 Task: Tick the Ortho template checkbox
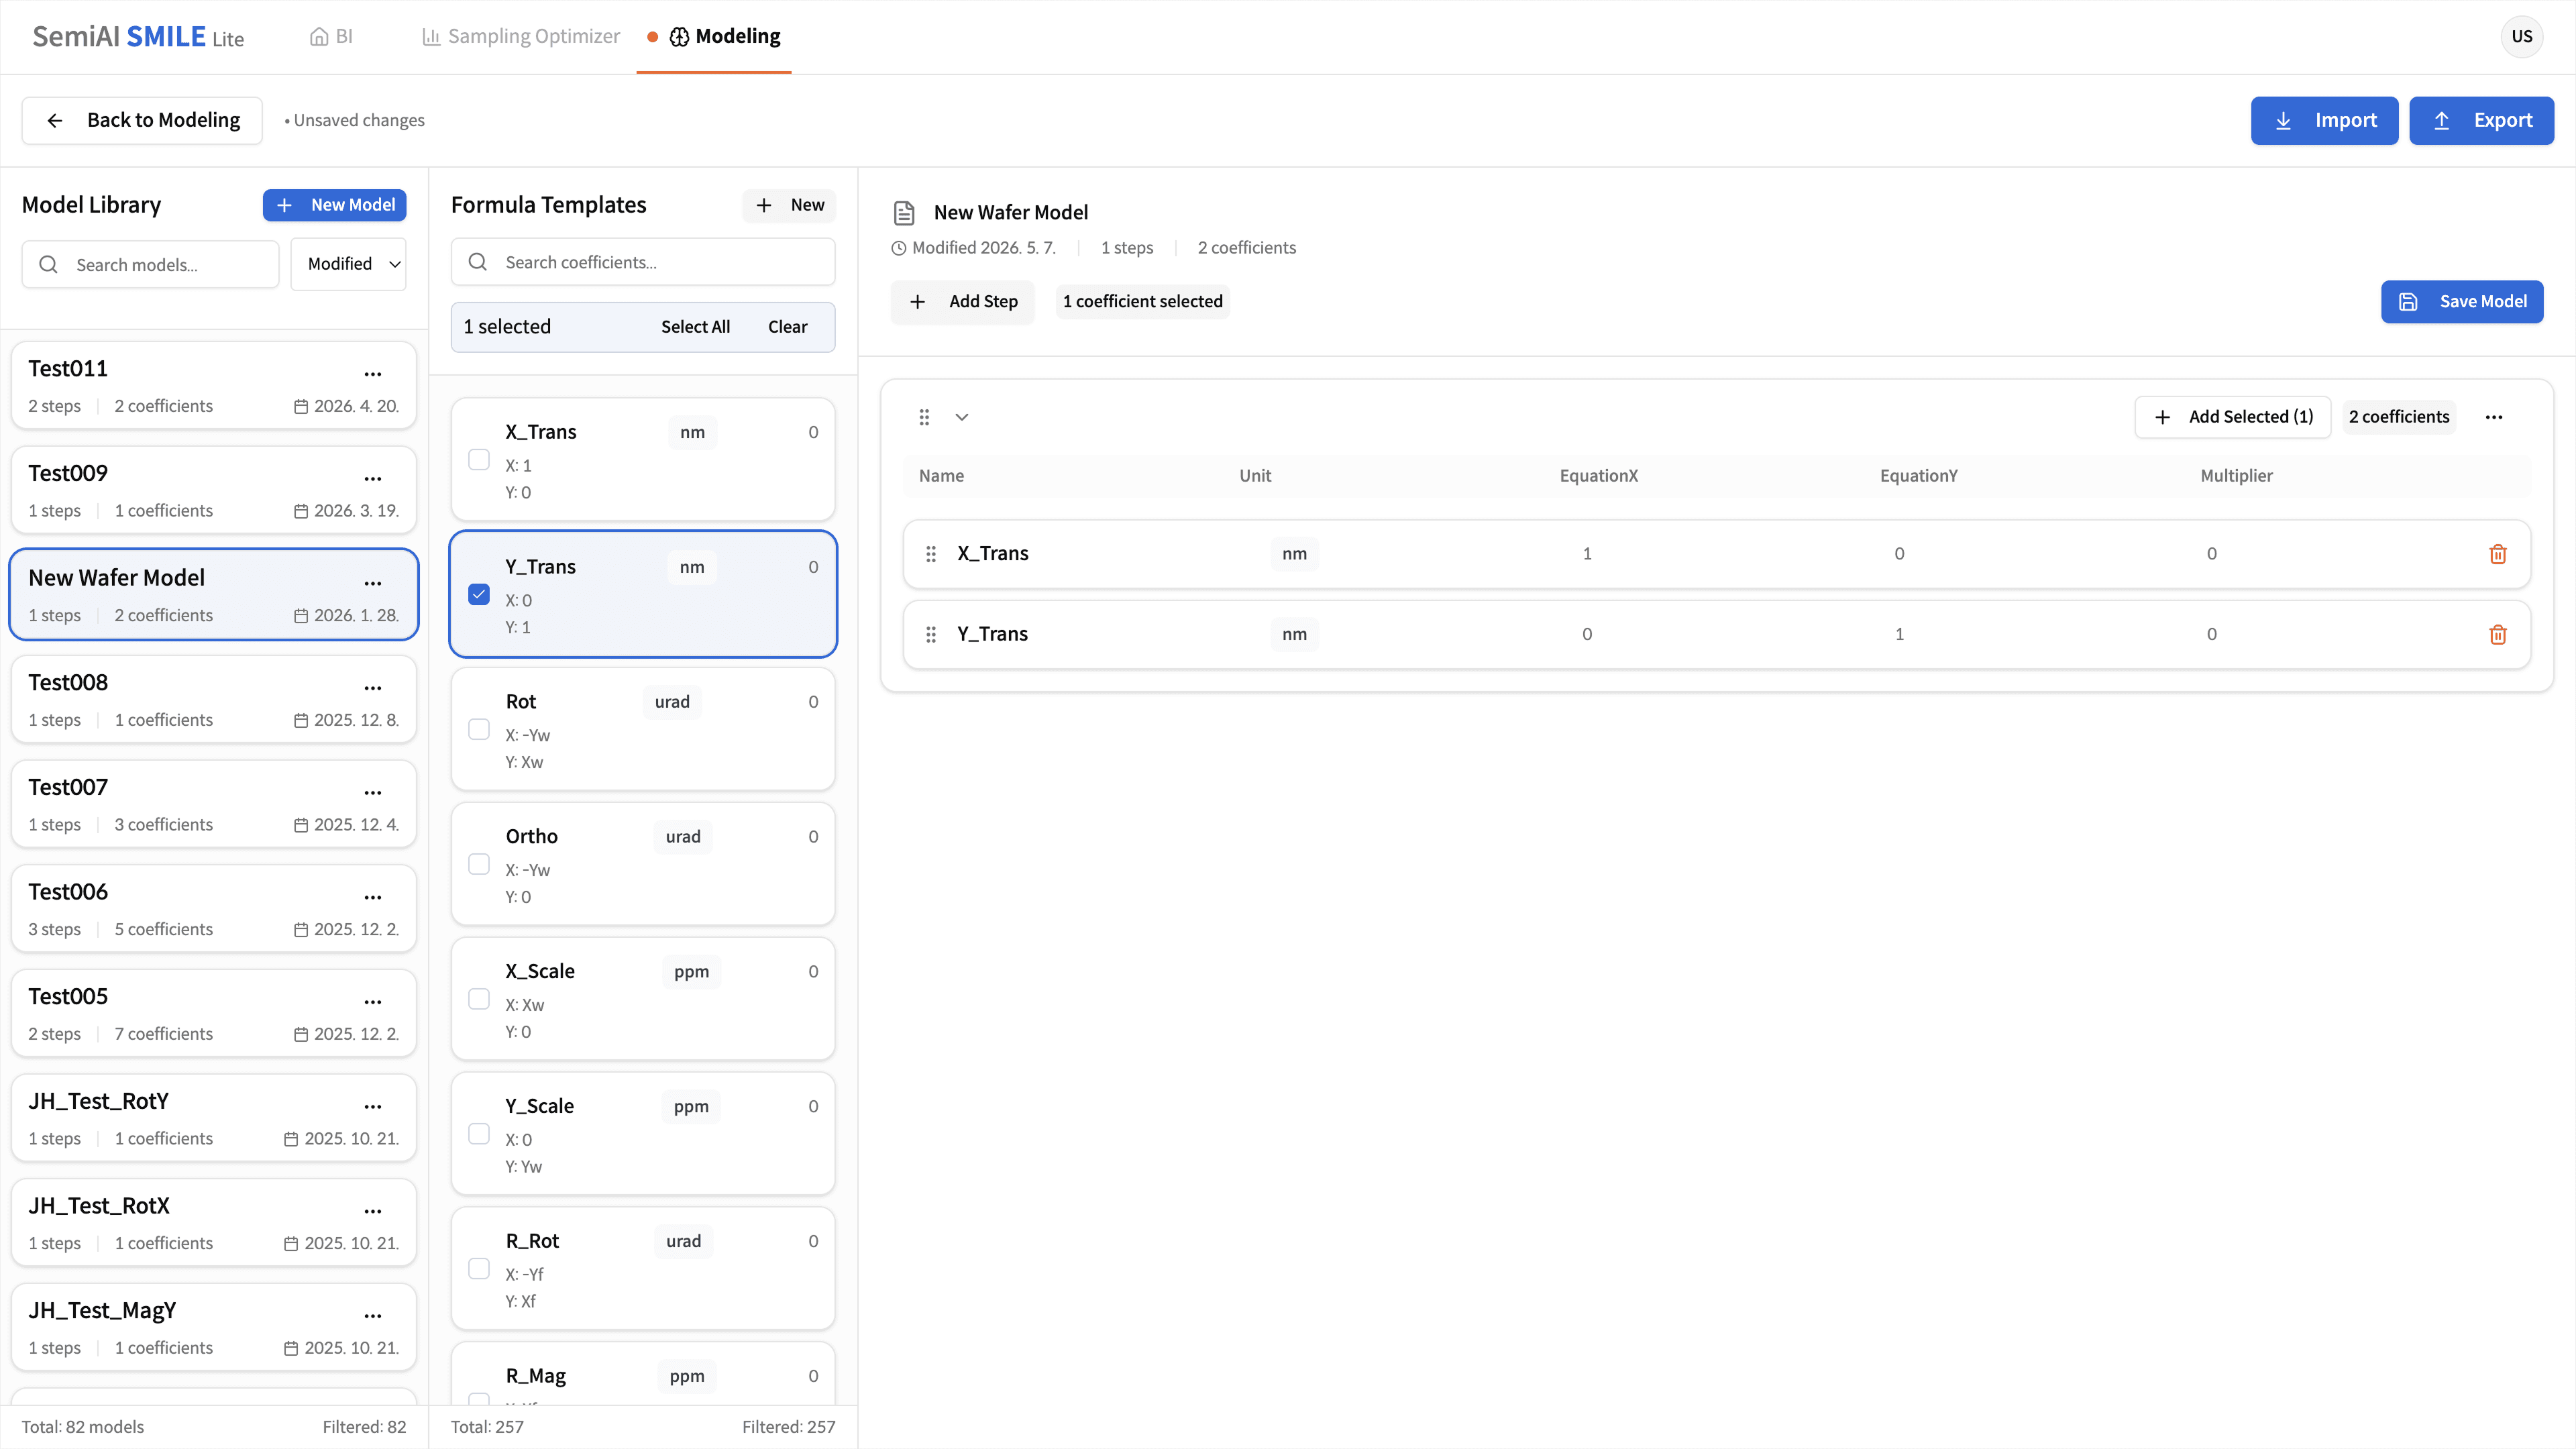click(x=479, y=864)
